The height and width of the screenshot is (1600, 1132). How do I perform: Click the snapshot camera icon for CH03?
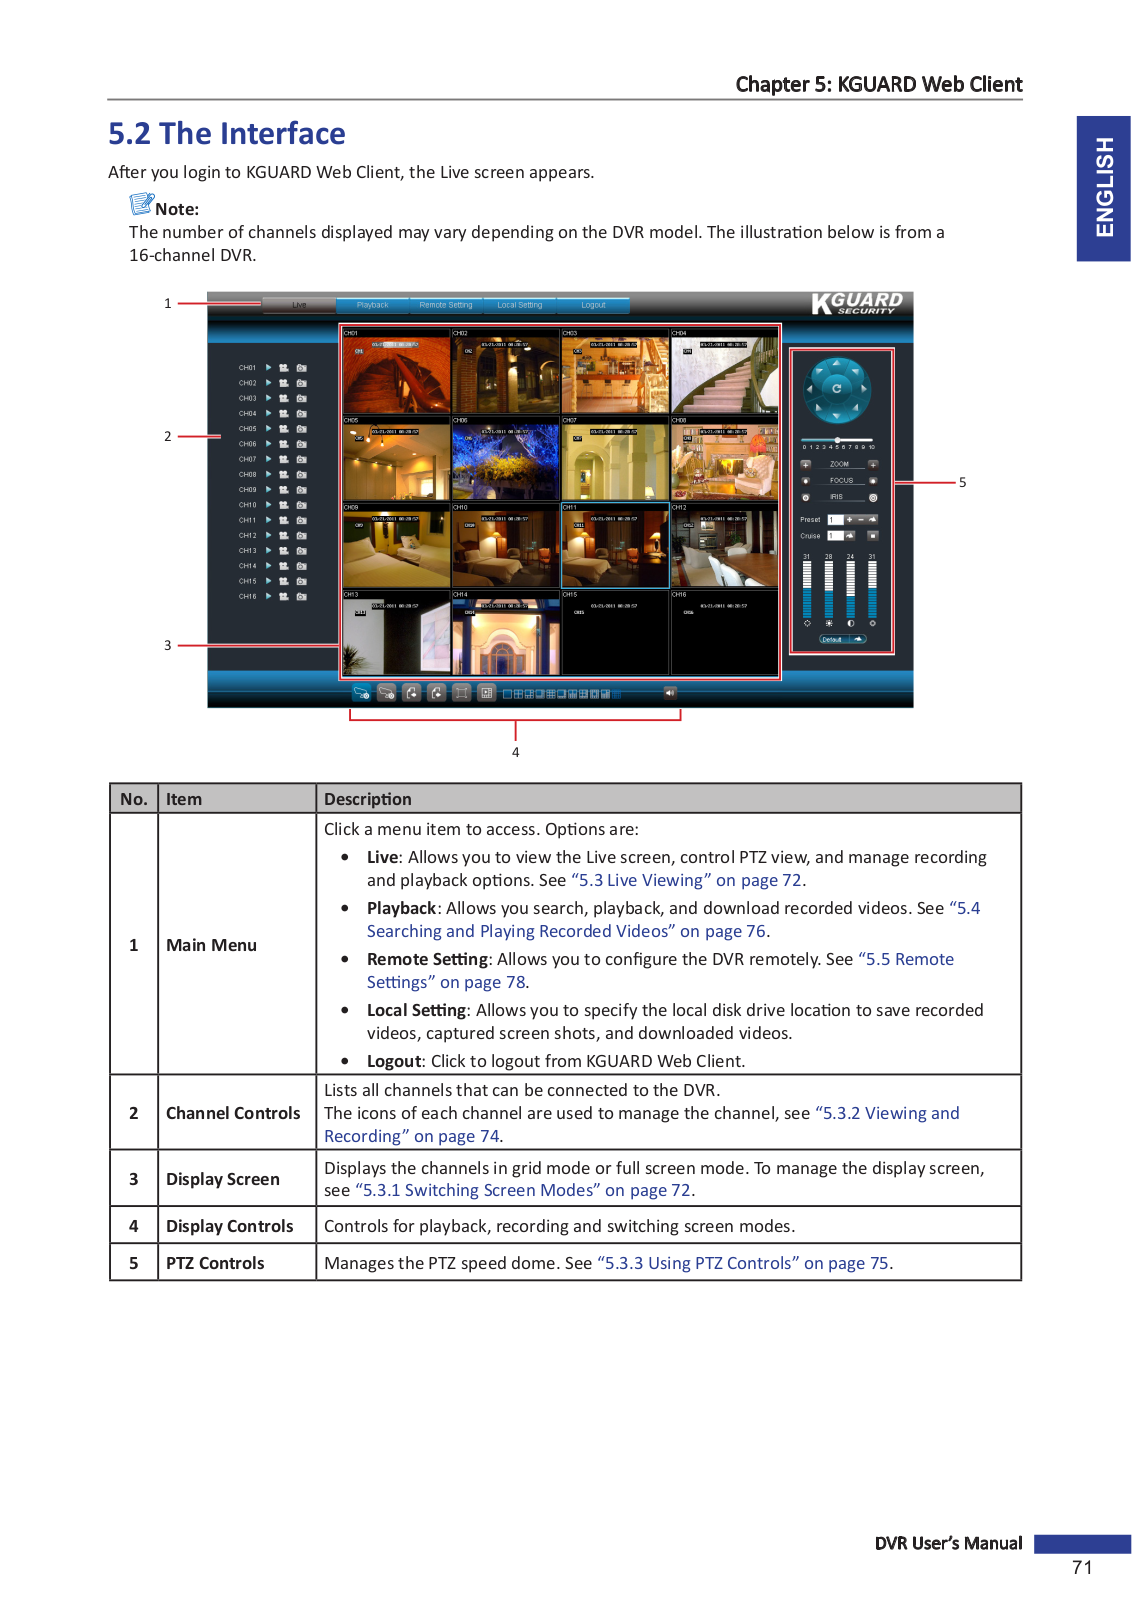coord(301,399)
